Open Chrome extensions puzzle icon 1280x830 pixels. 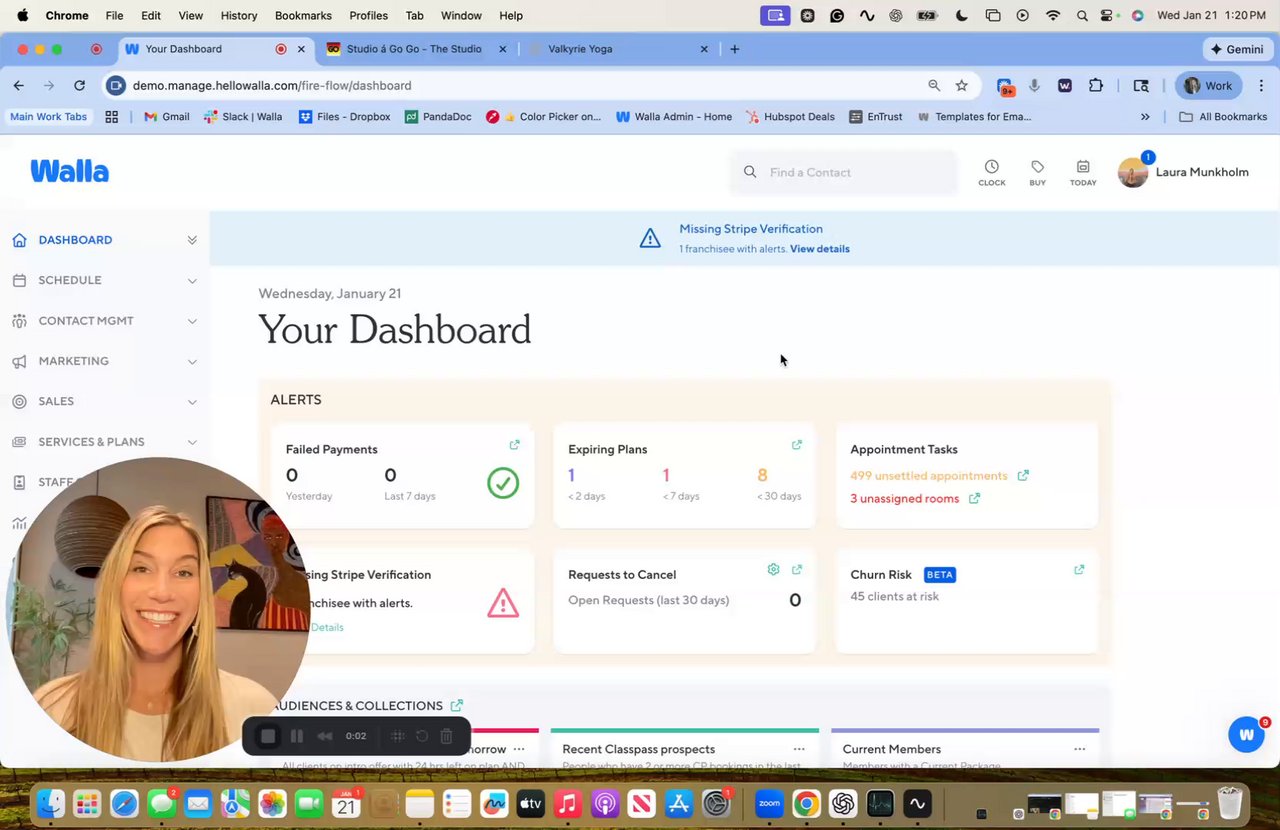pos(1096,86)
